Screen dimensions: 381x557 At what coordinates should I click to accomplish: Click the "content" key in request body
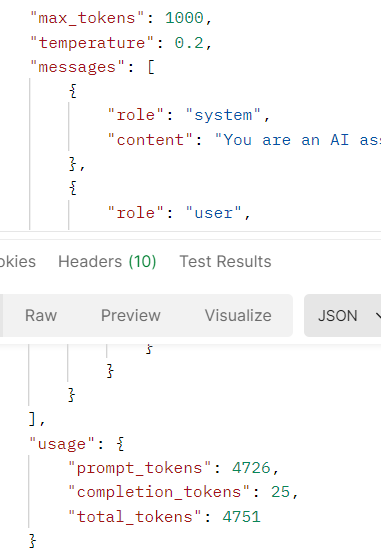click(151, 140)
